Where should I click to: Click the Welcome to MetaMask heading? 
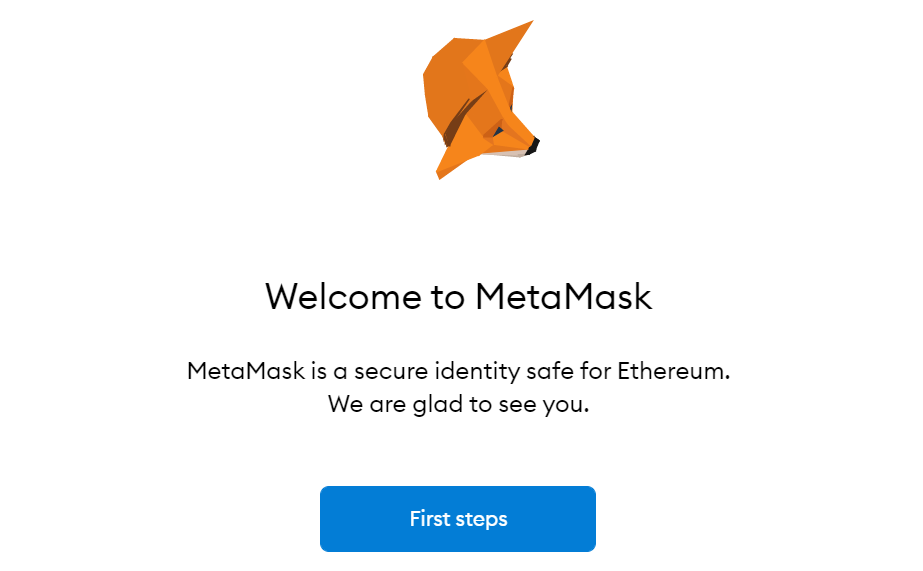click(x=459, y=296)
